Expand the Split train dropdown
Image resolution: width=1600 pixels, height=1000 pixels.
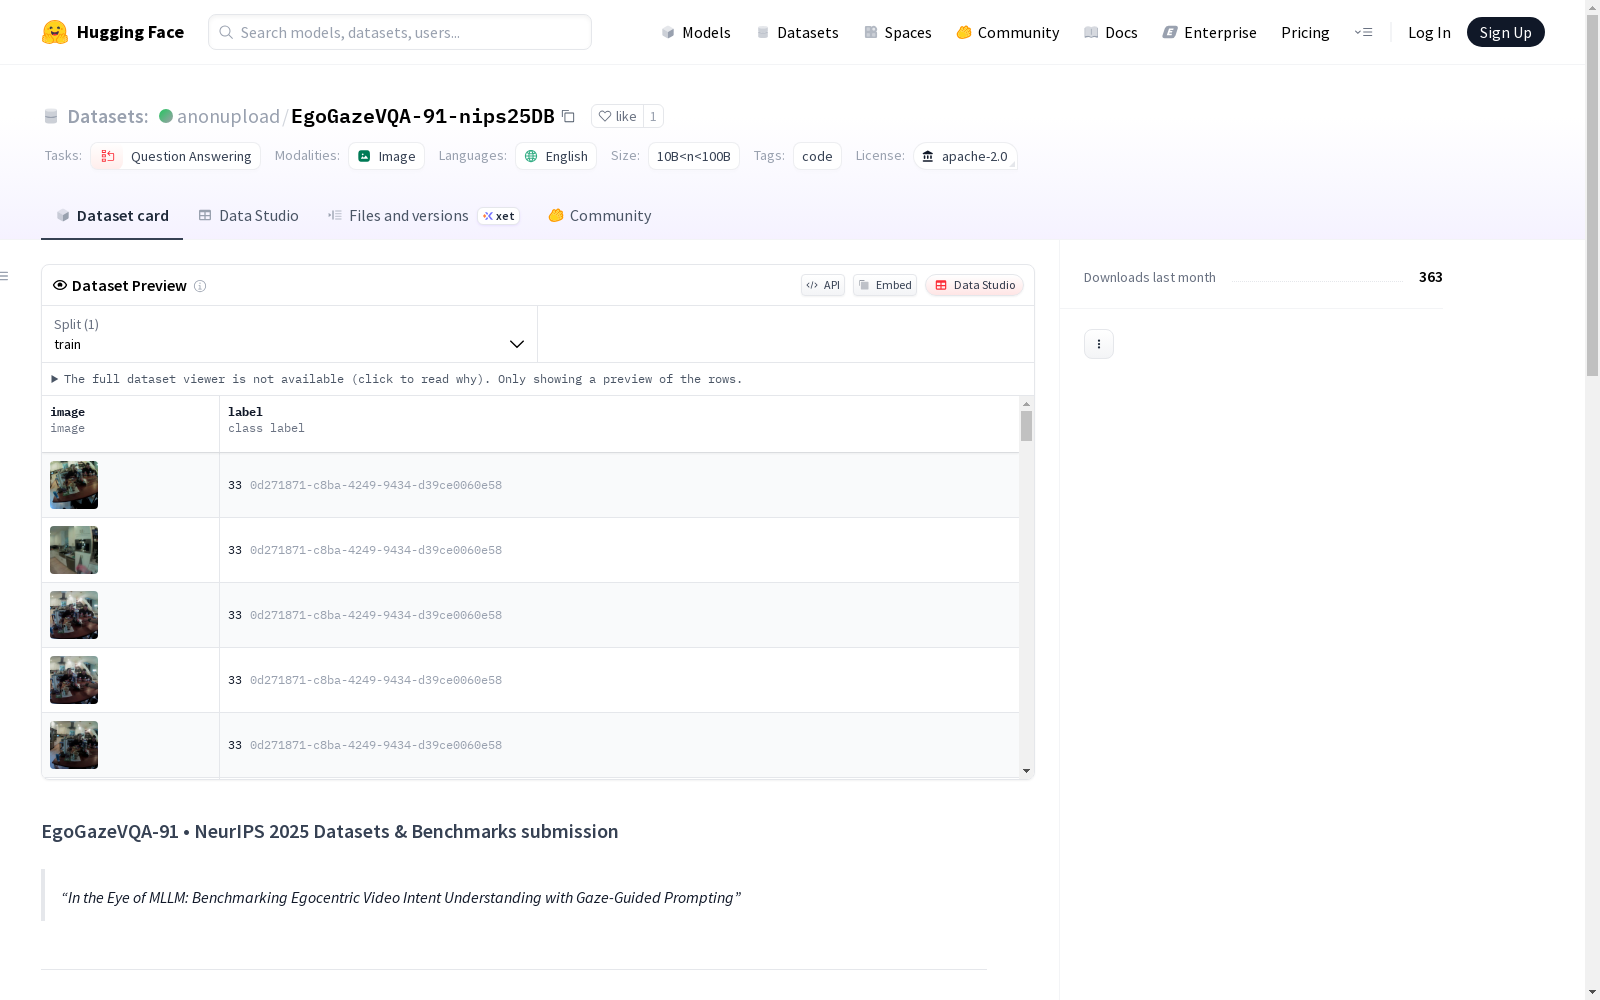(x=289, y=334)
